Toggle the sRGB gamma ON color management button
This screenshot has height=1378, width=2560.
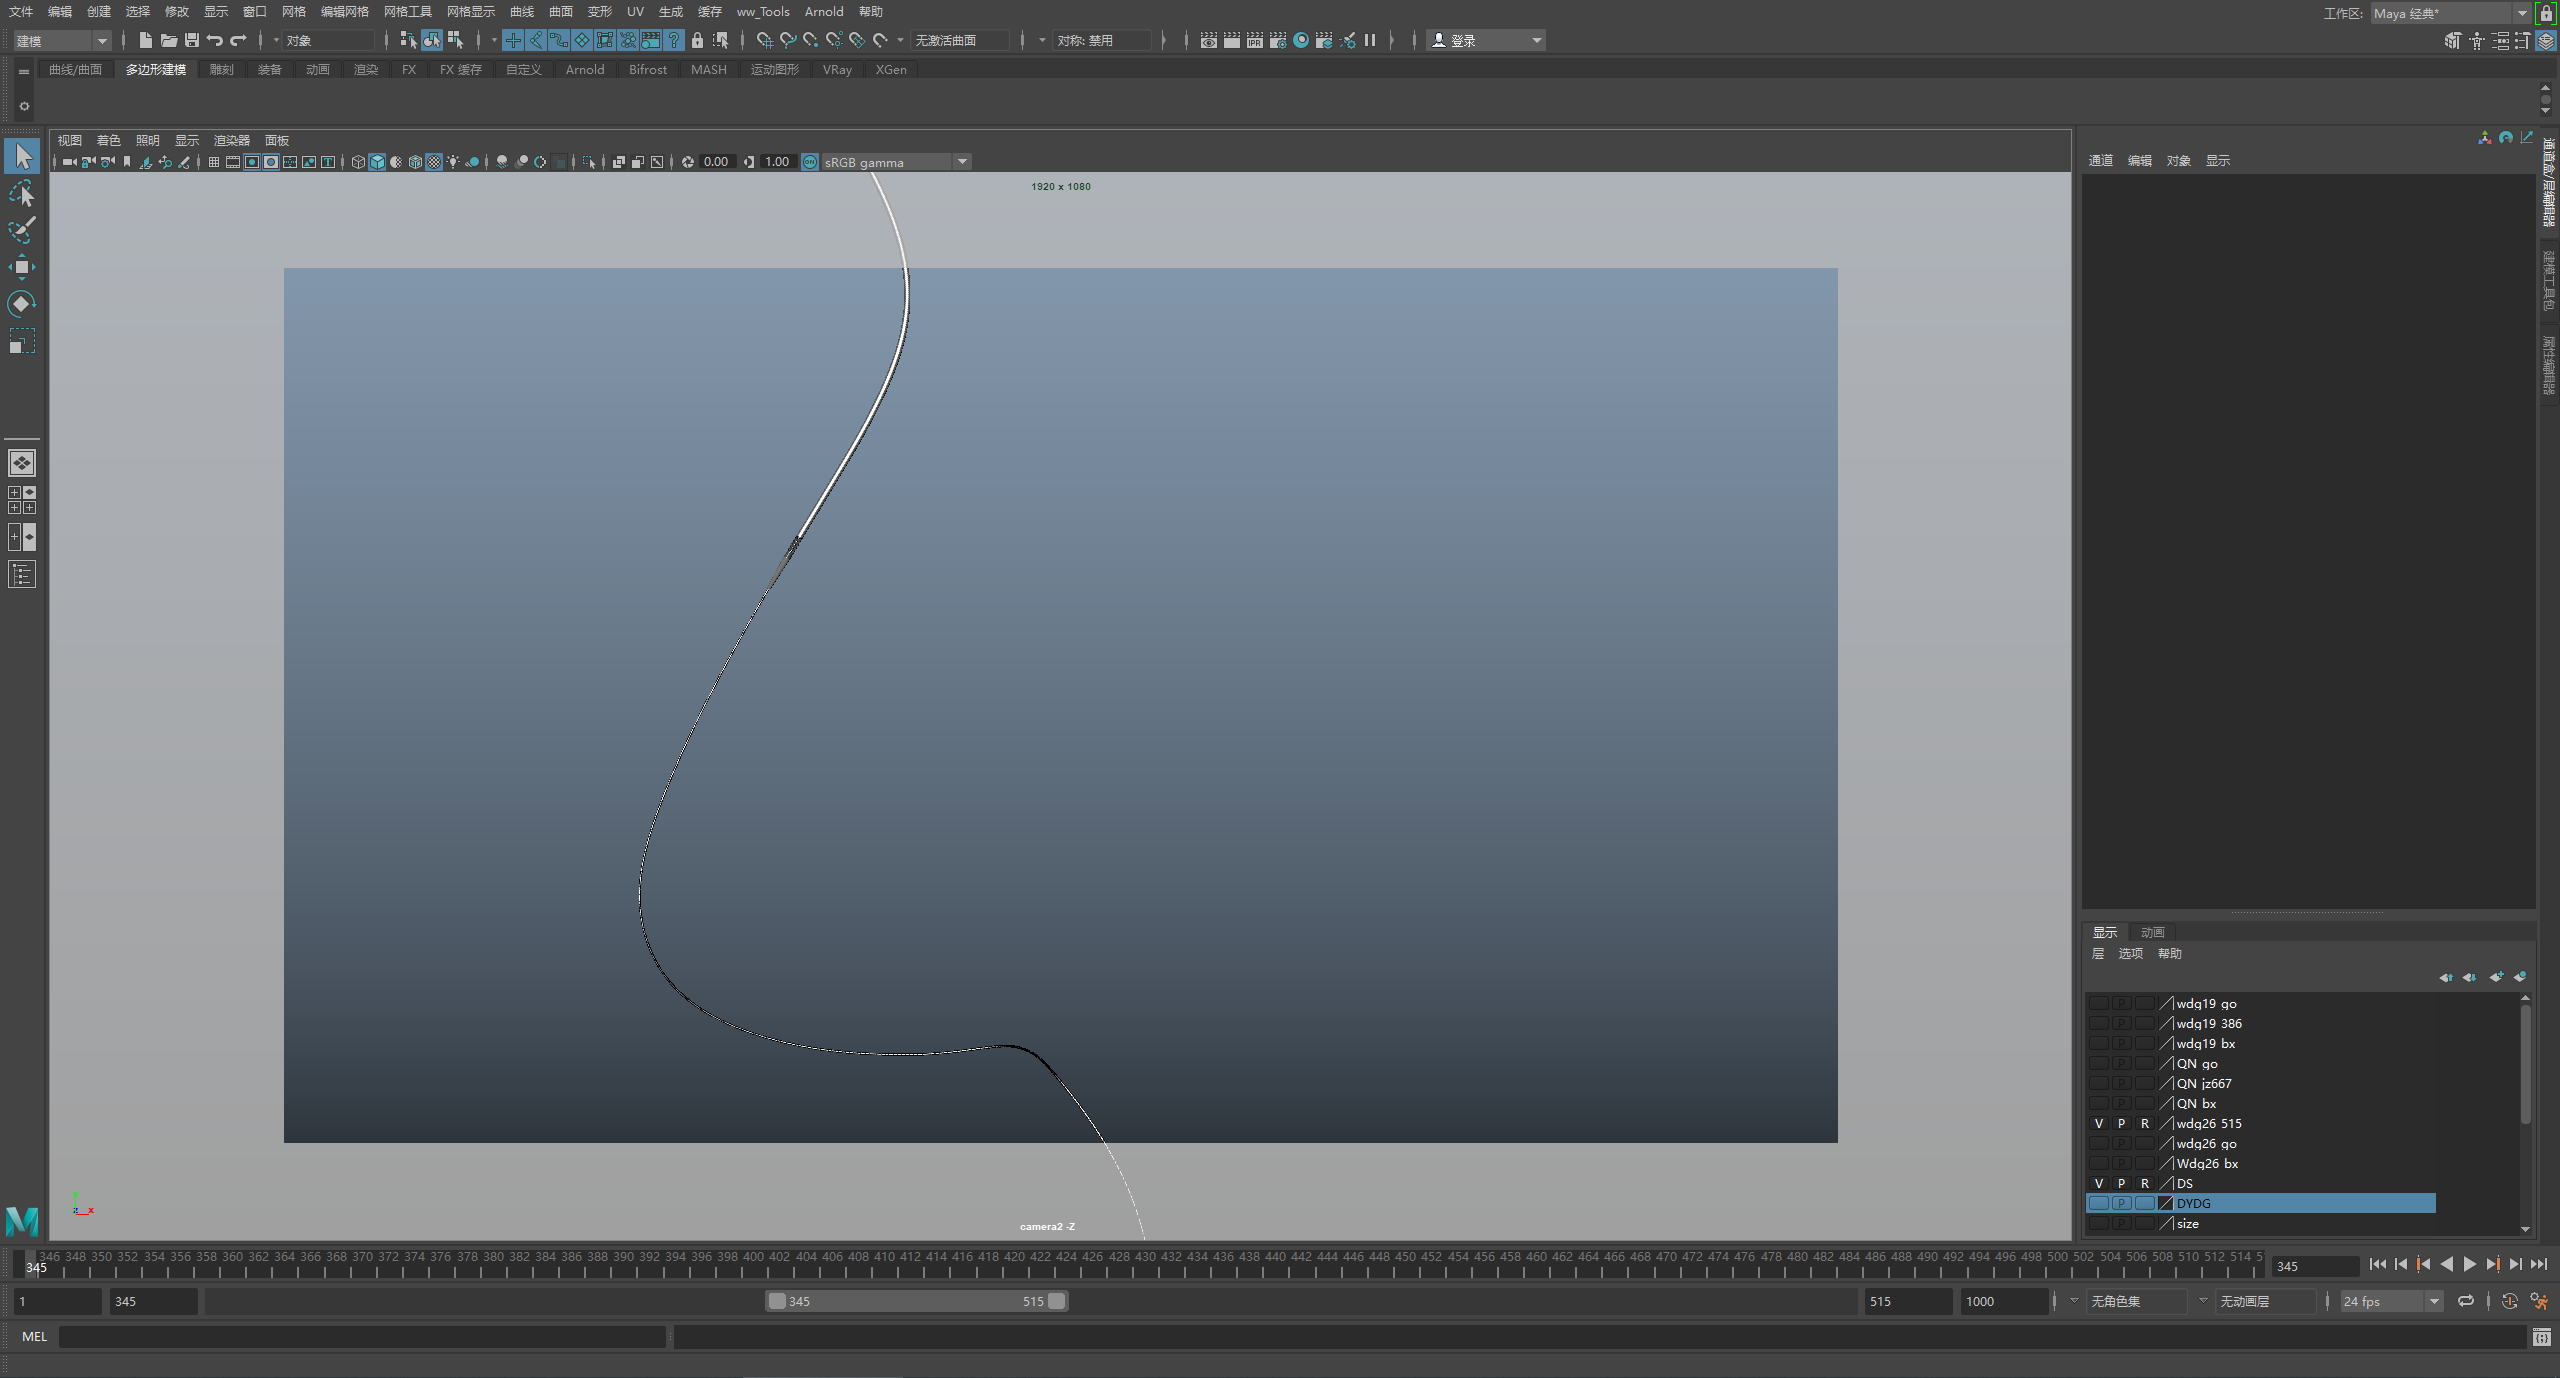coord(810,162)
